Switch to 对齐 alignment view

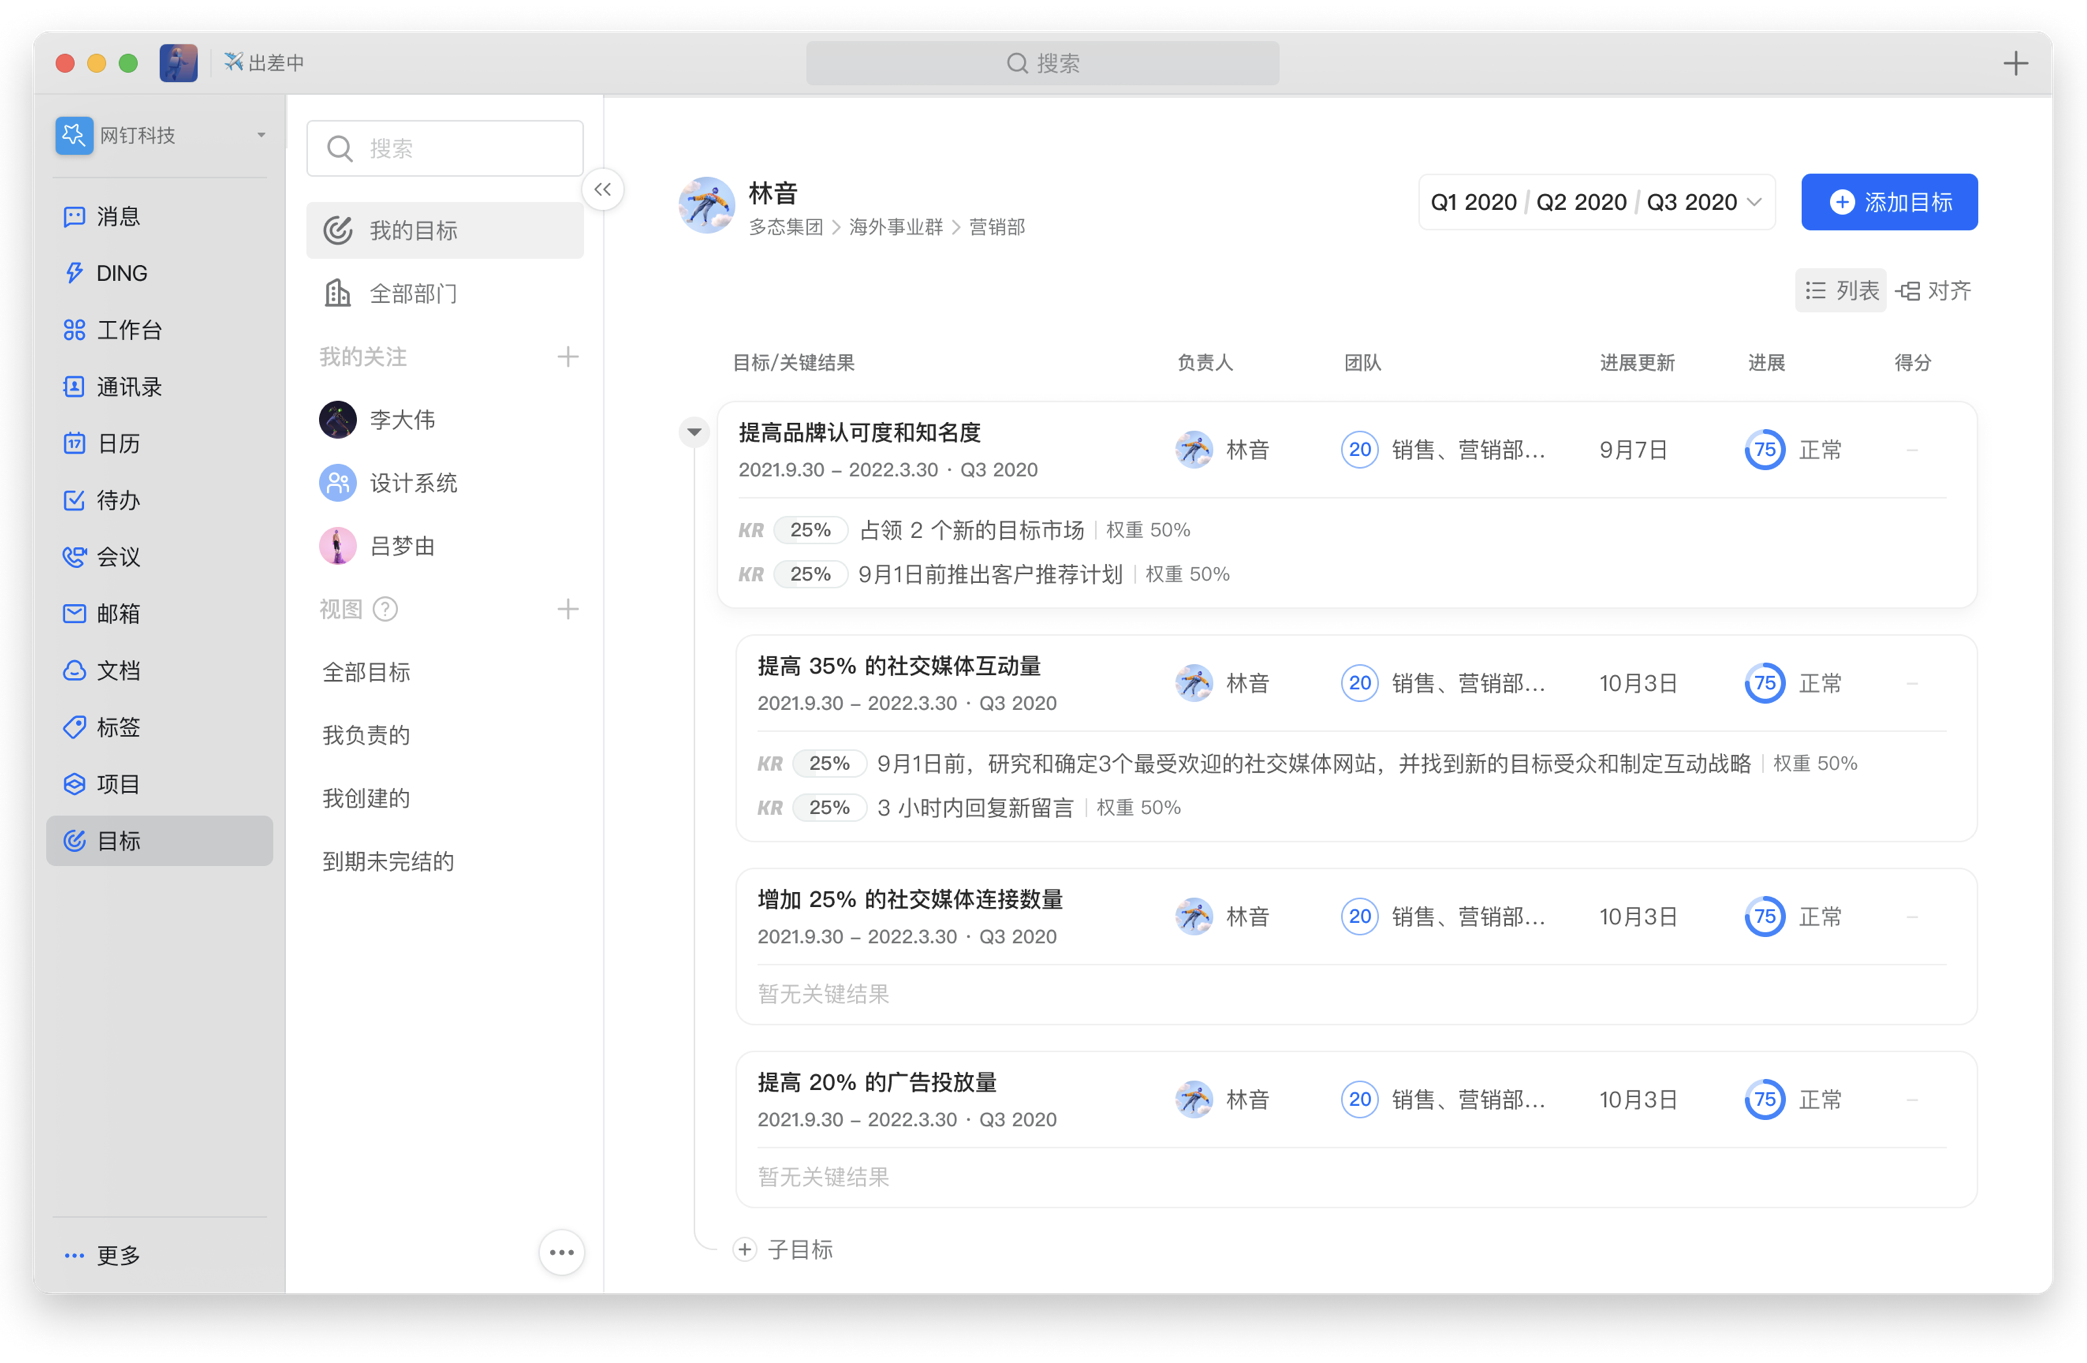[x=1934, y=290]
